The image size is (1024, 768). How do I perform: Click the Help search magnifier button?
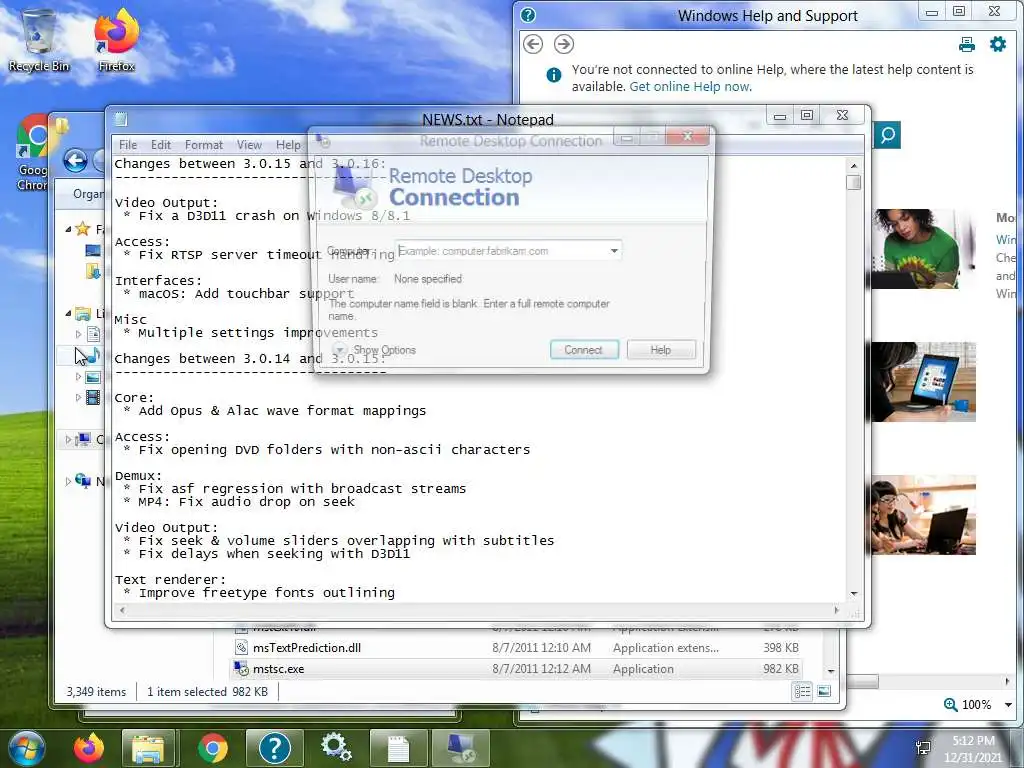pos(887,135)
